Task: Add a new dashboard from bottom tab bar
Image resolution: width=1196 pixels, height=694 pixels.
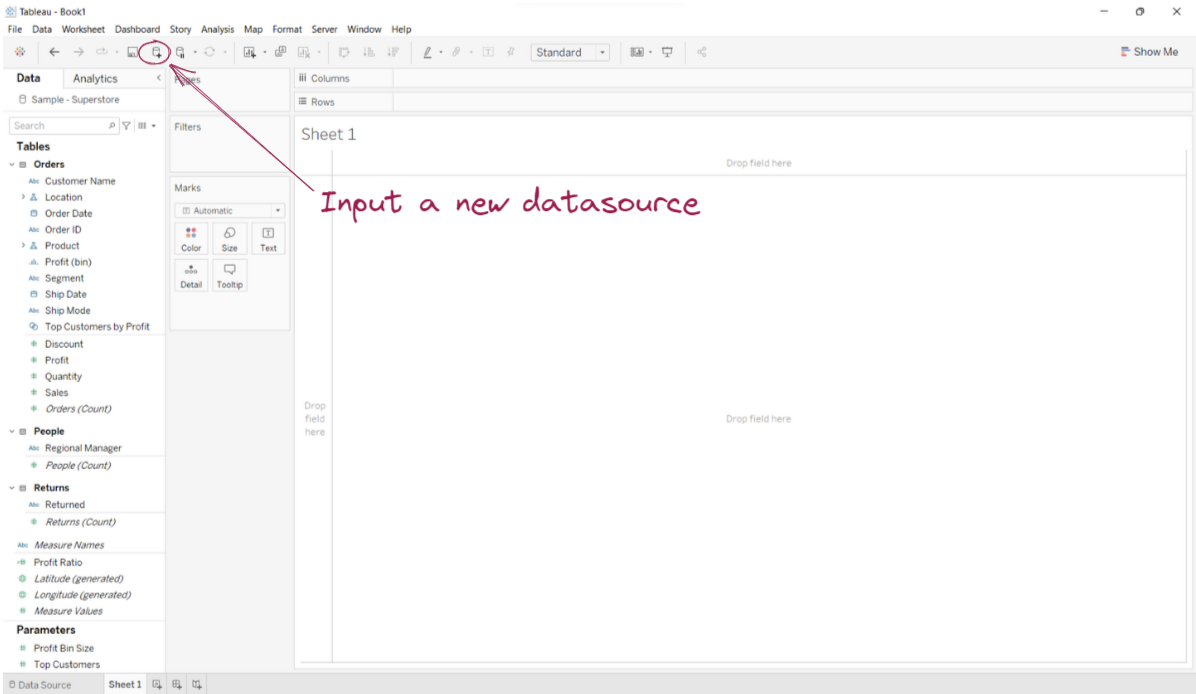Action: 177,684
